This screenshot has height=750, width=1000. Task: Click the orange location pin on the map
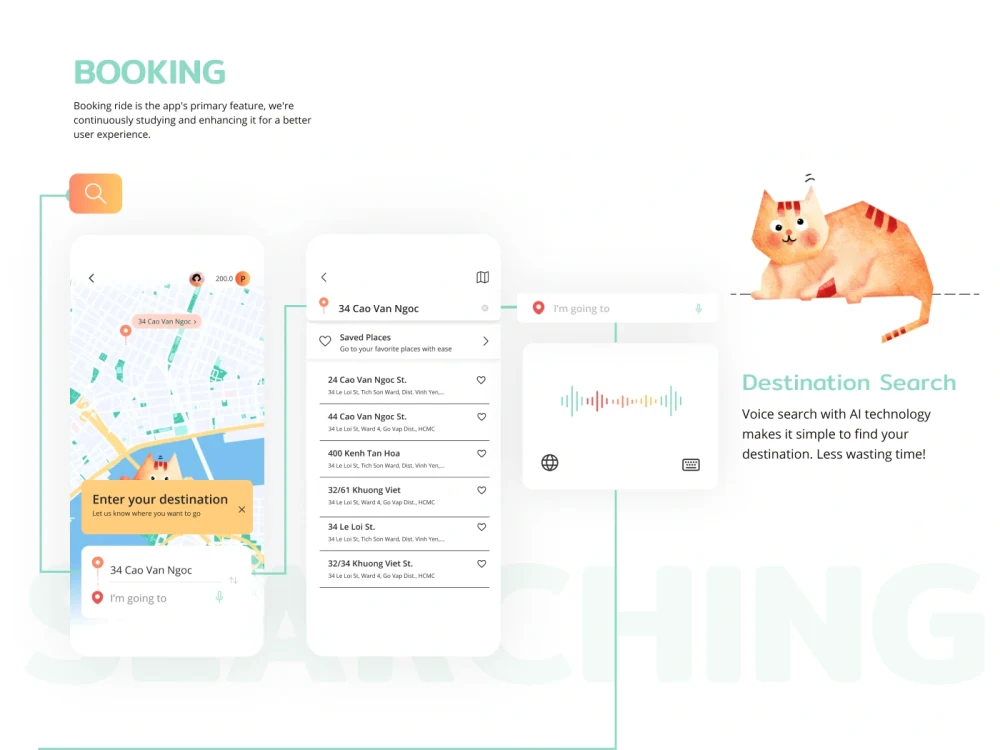(x=126, y=332)
